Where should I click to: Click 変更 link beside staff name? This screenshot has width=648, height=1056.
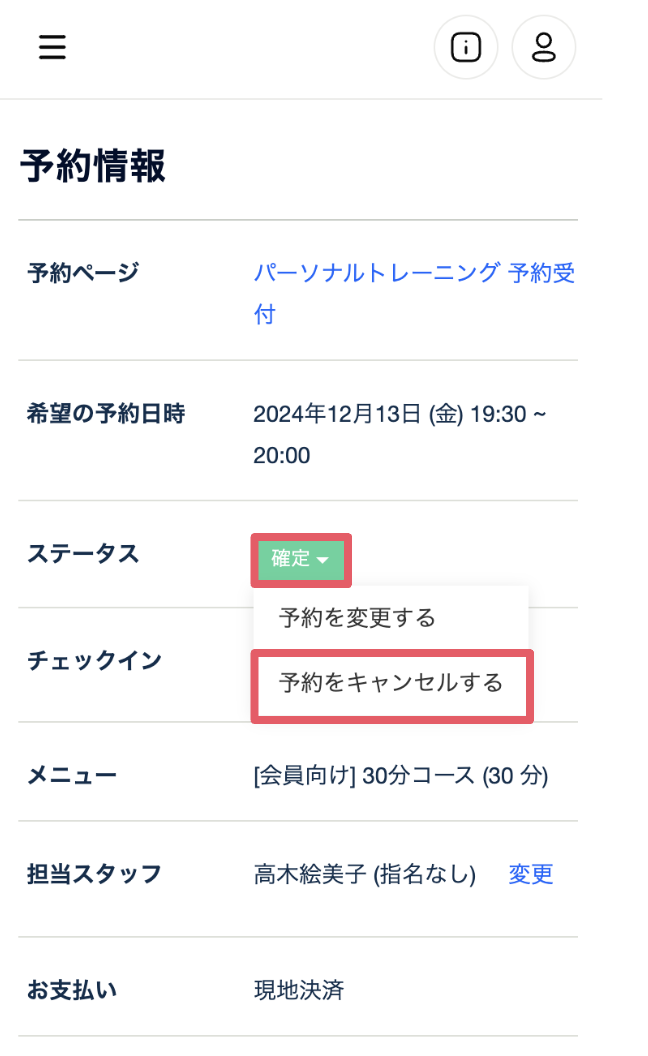pos(530,874)
